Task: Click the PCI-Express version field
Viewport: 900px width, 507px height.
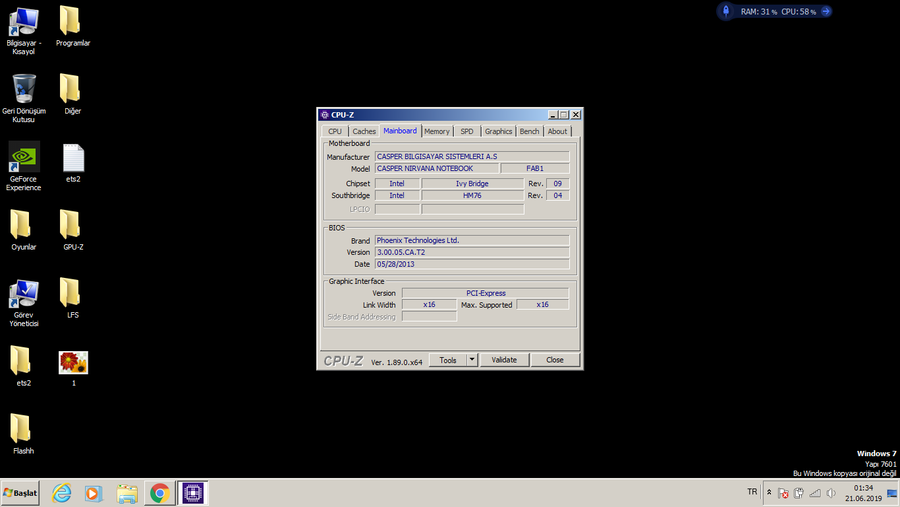Action: pos(486,293)
